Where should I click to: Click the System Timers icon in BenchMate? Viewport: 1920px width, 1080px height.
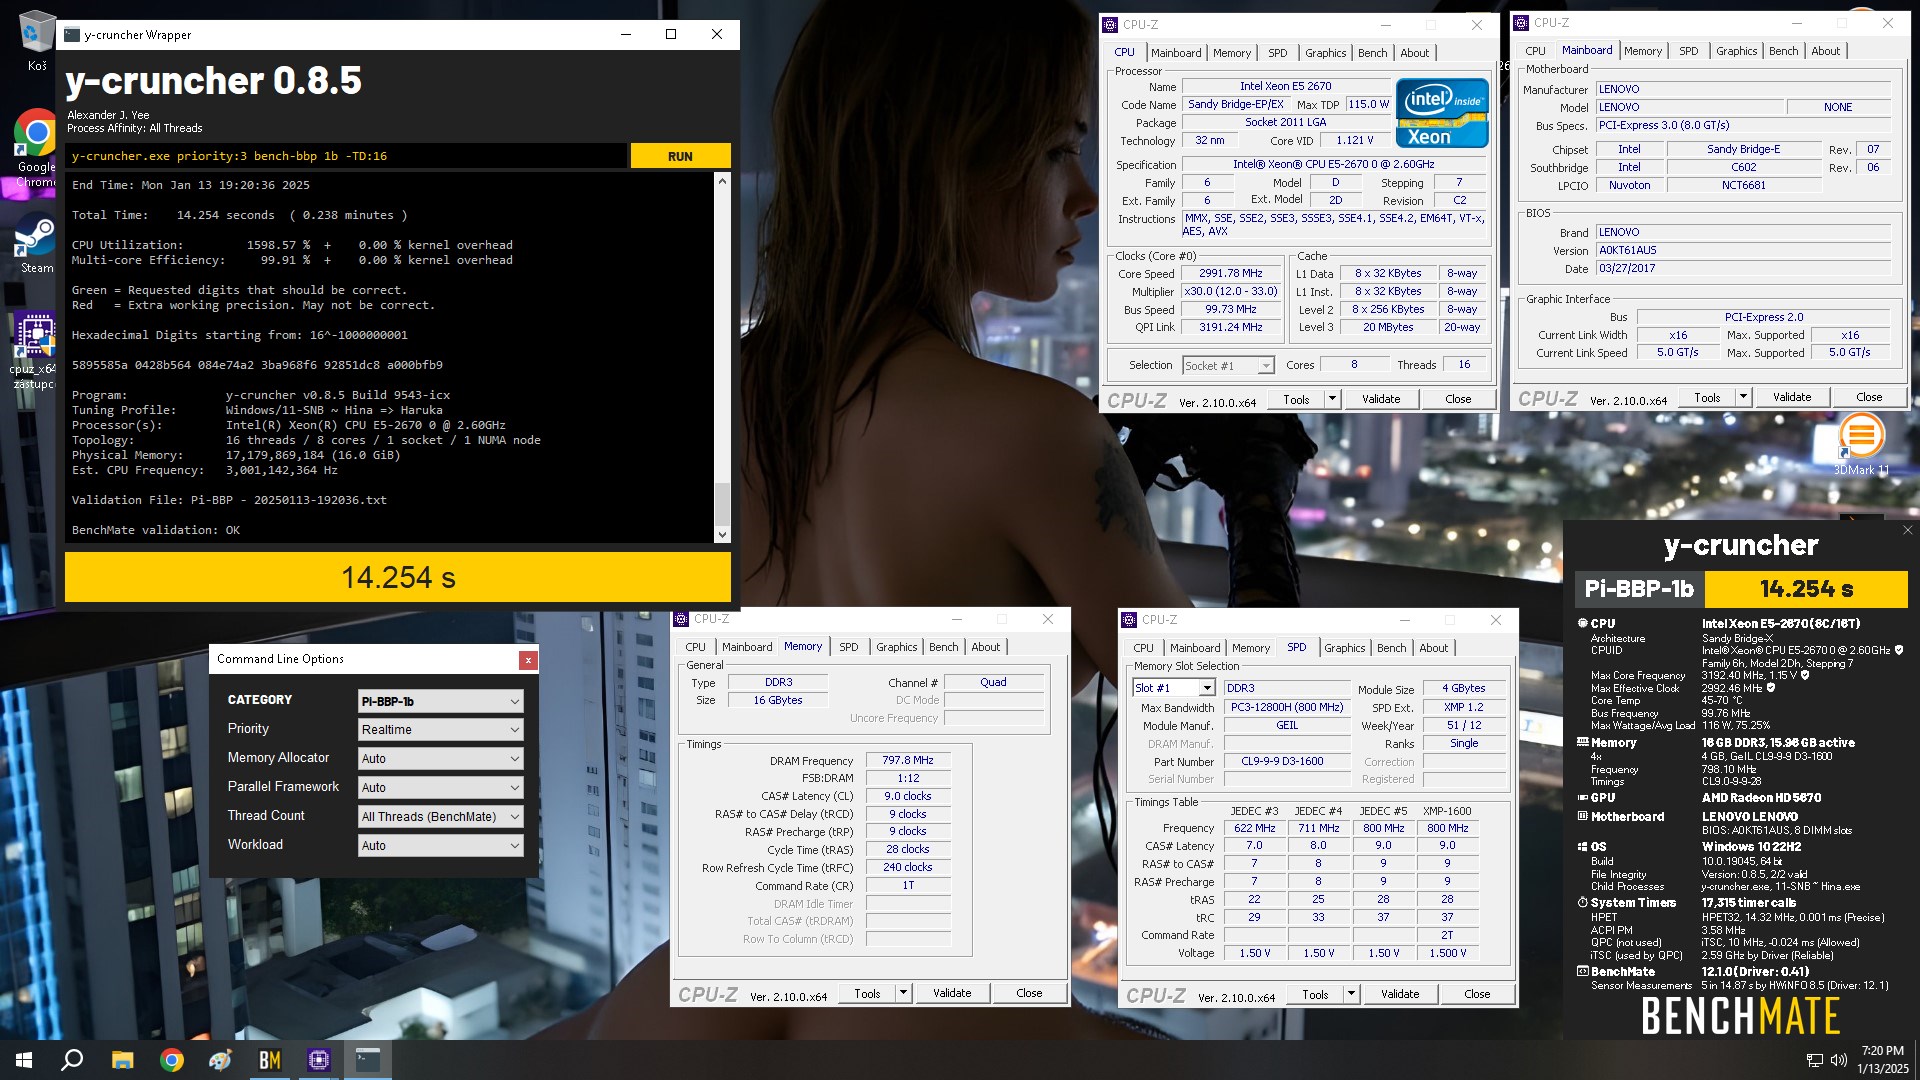pos(1583,902)
